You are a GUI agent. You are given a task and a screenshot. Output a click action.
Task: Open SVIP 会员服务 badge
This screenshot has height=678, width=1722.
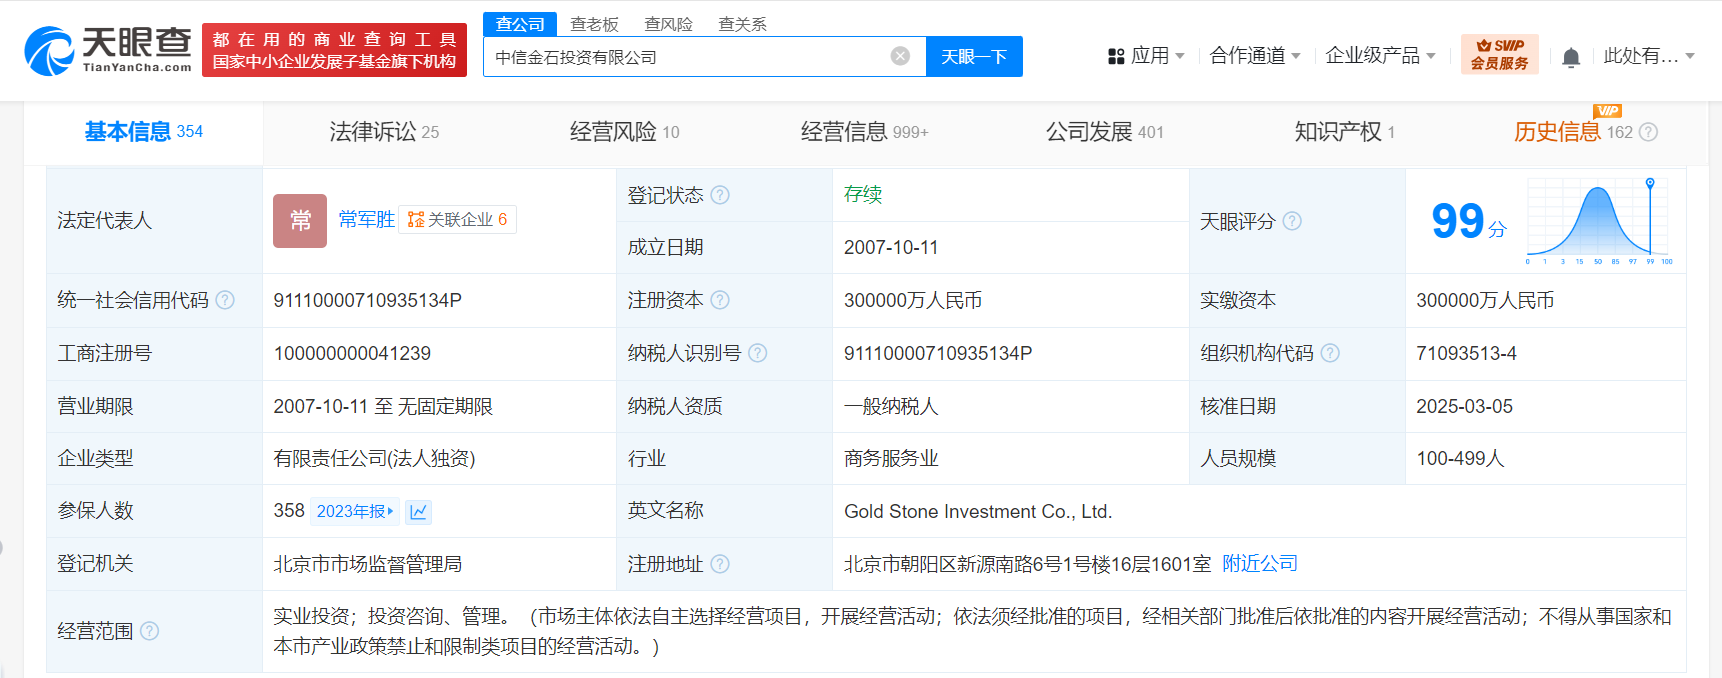pos(1499,55)
